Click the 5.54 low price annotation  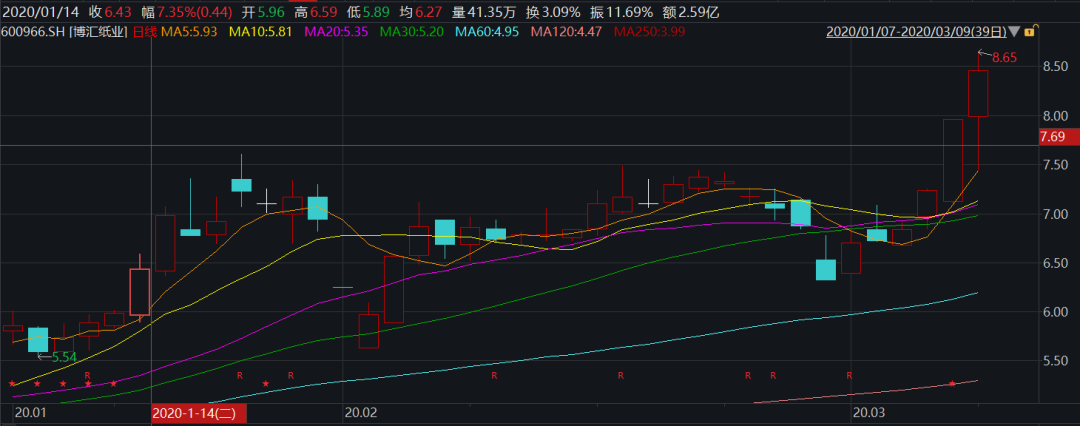pos(63,357)
